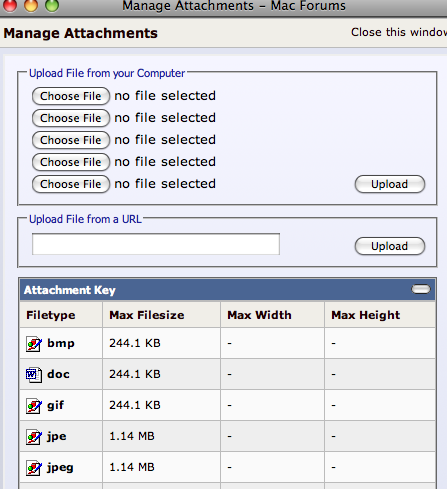This screenshot has height=489, width=447.
Task: Click the Max Width column header
Action: pyautogui.click(x=259, y=315)
